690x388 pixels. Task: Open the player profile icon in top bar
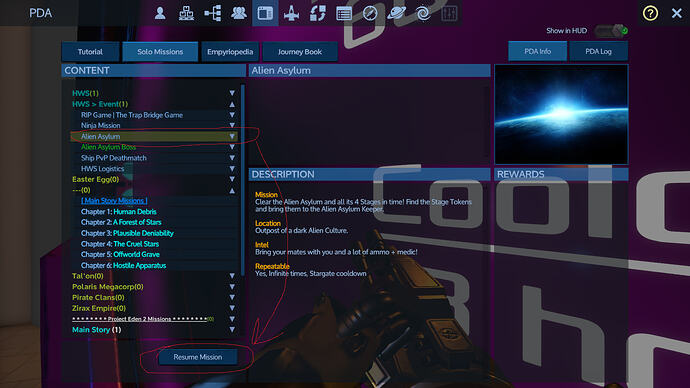[160, 13]
